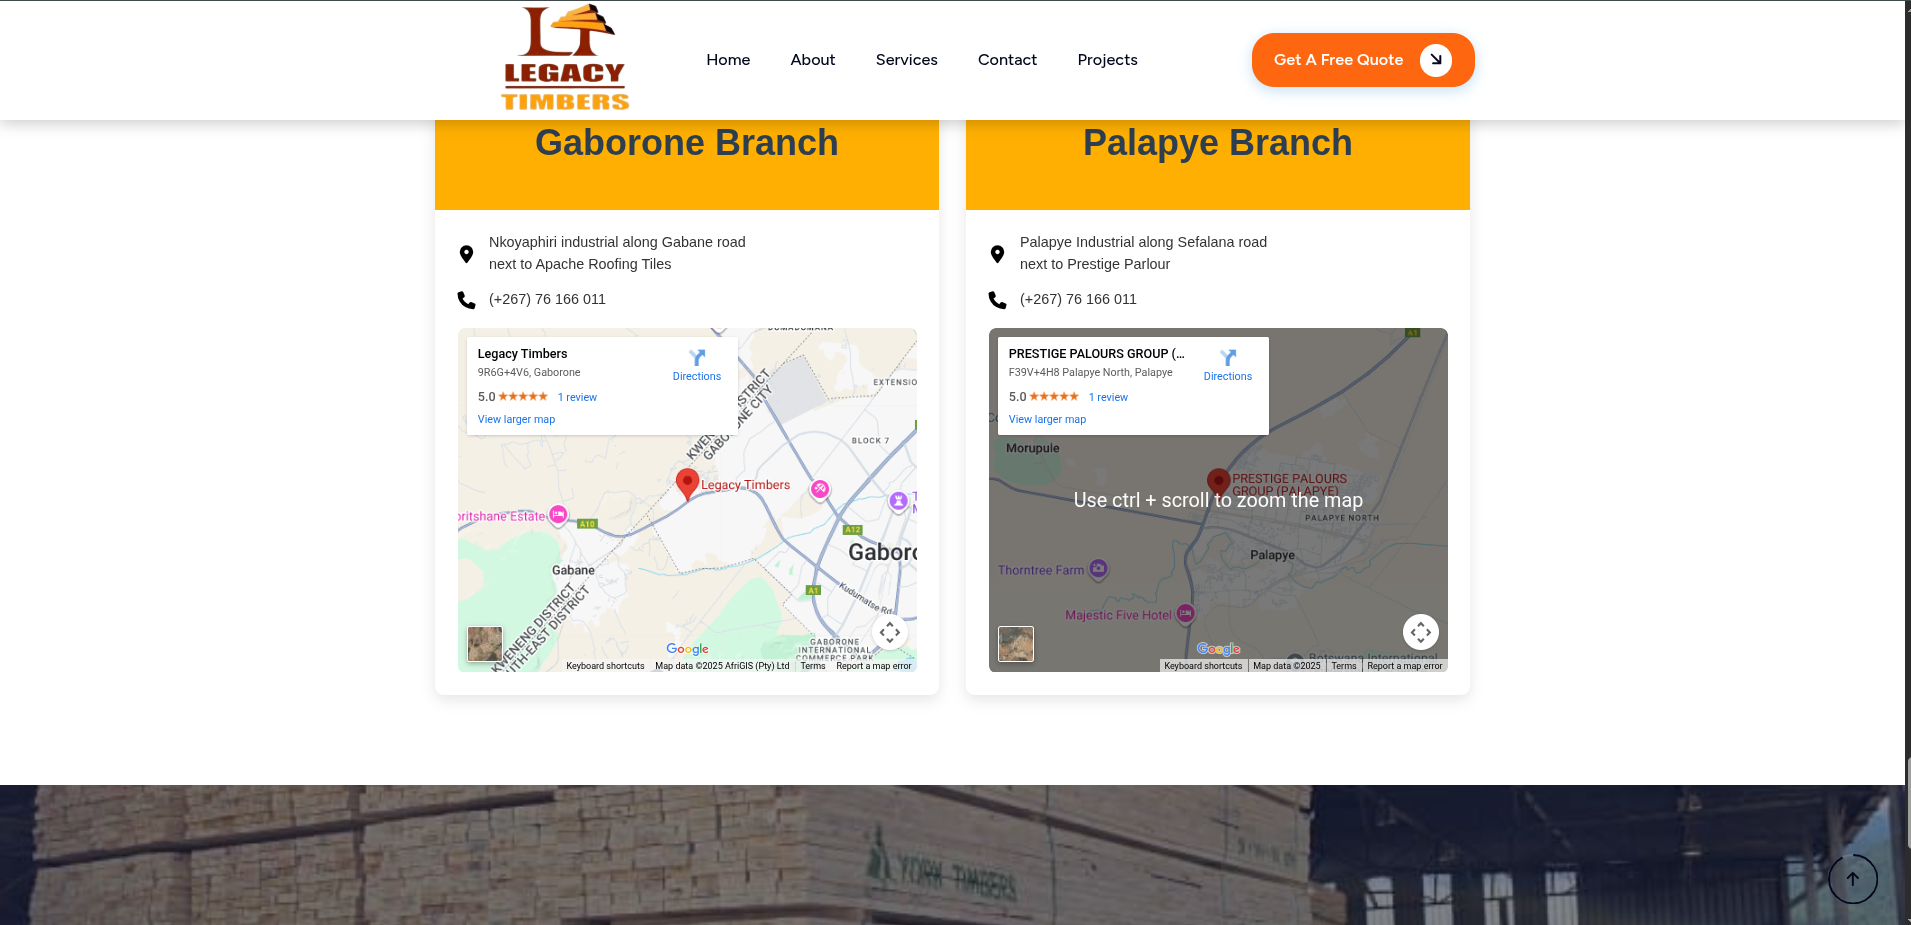Screen dimensions: 1911x925
Task: Open the Services navigation link
Action: (x=907, y=60)
